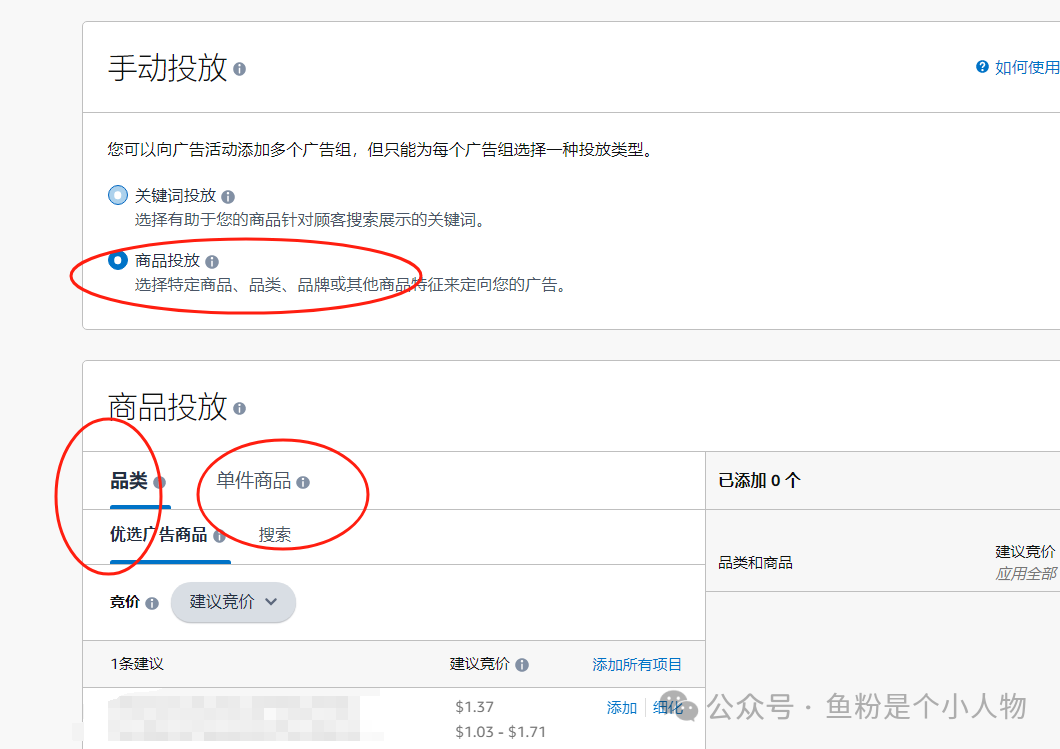
Task: Open the 搜索 sub-tab
Action: tap(274, 535)
